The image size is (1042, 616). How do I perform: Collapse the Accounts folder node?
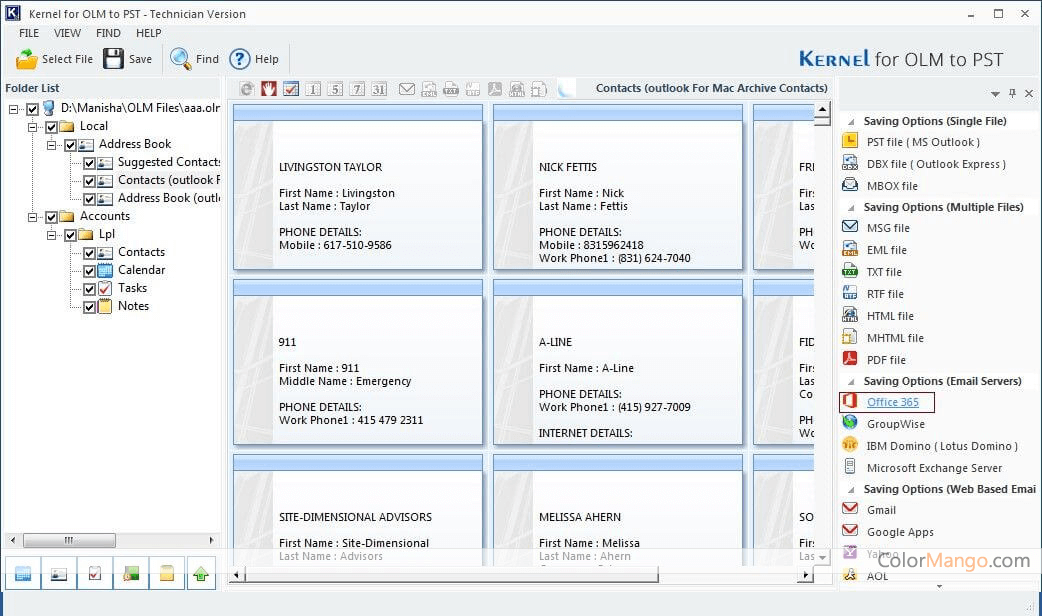tap(33, 217)
